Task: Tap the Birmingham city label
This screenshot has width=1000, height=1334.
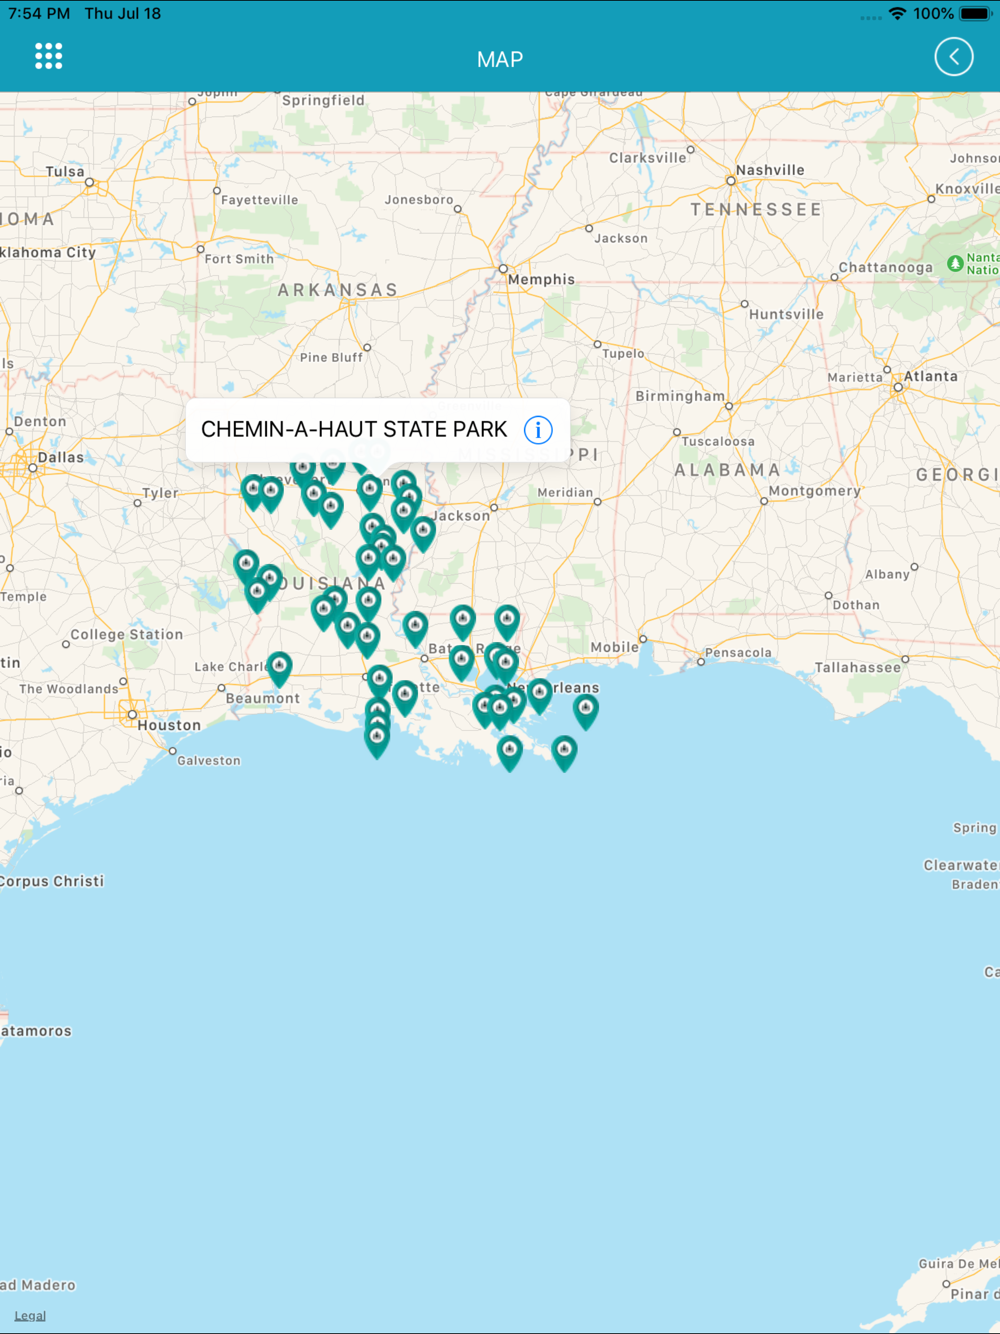Action: pyautogui.click(x=680, y=396)
